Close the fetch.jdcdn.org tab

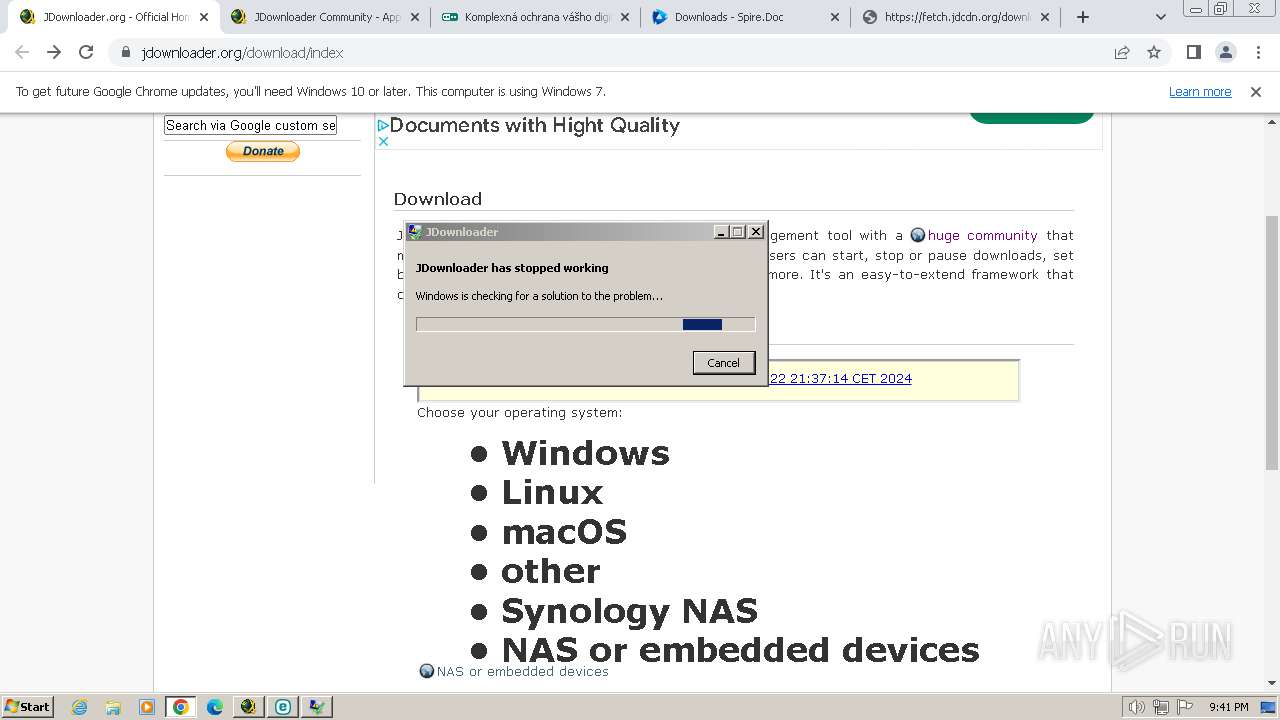[1046, 17]
